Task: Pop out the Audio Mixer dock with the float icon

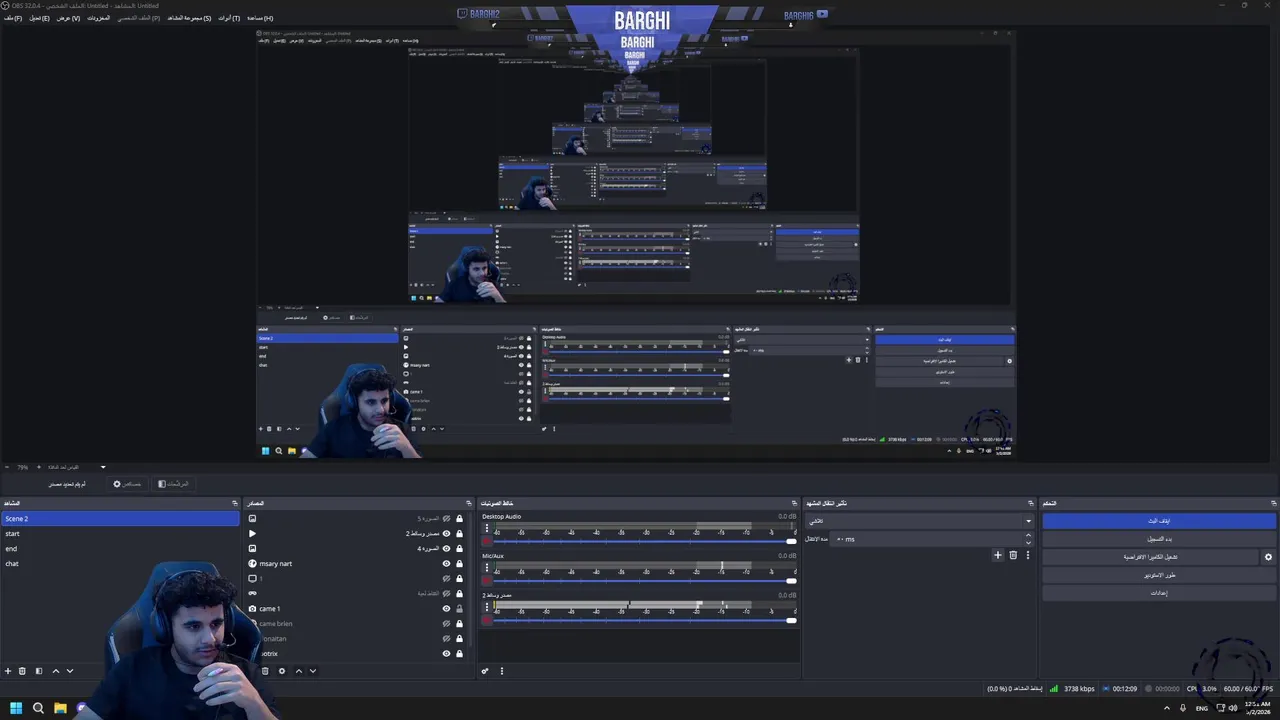Action: pos(796,503)
